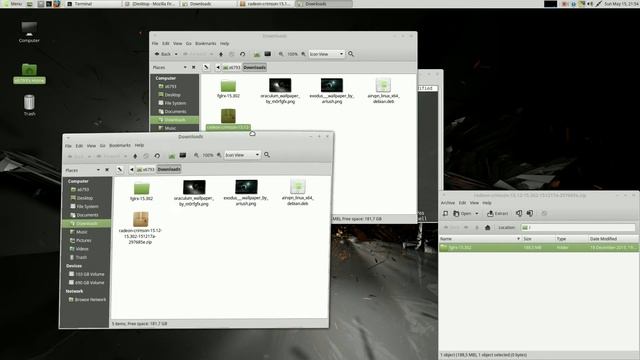Zoom in in front Downloads window
640x360 pixels.
coord(219,155)
